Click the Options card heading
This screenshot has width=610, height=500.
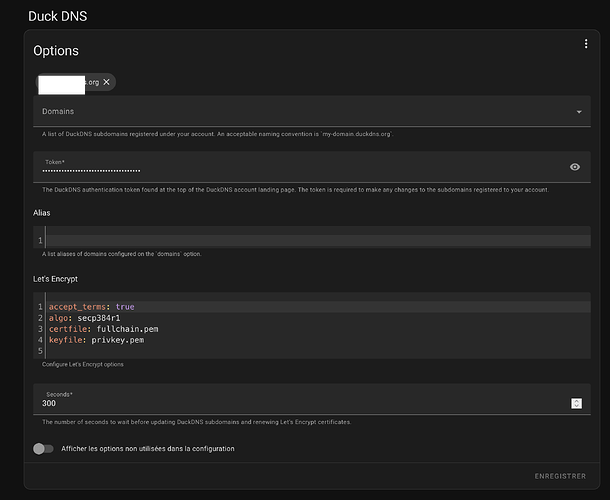tap(56, 51)
